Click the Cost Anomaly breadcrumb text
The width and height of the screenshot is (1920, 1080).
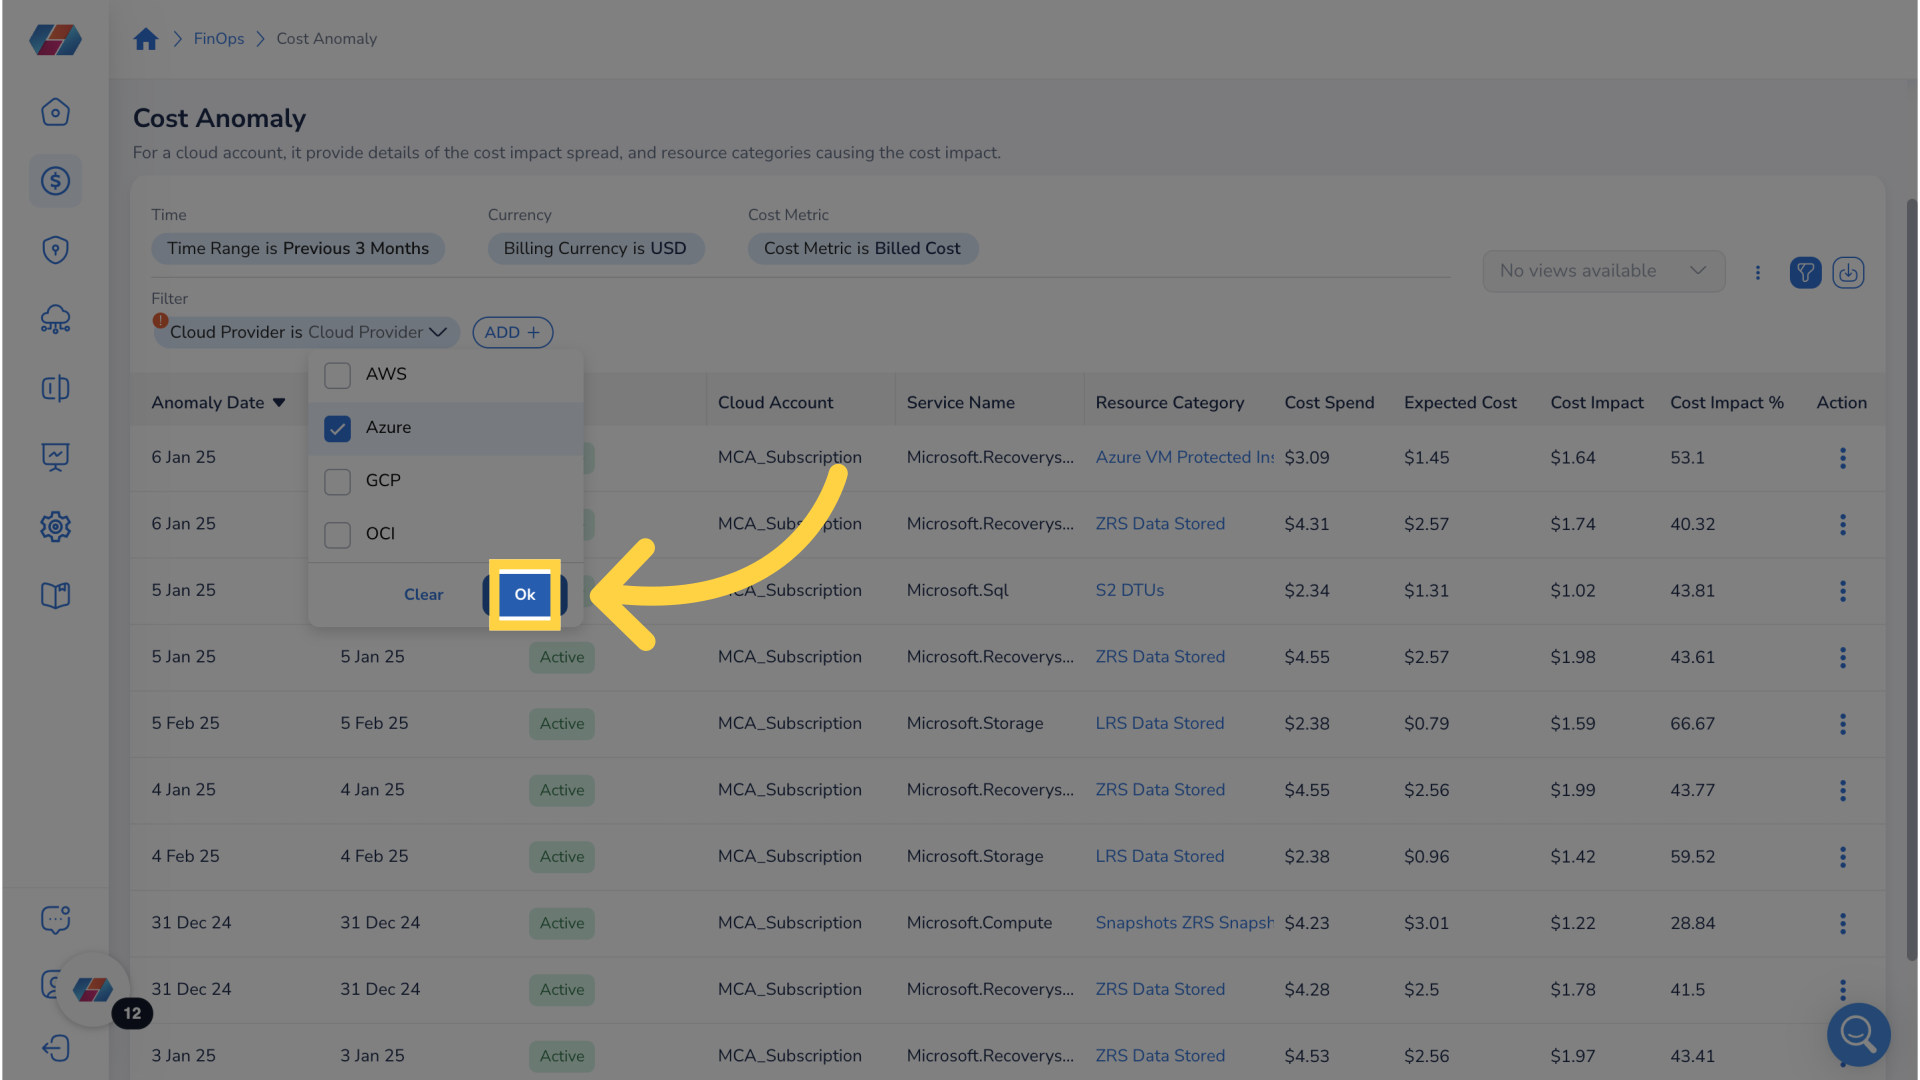[x=326, y=39]
